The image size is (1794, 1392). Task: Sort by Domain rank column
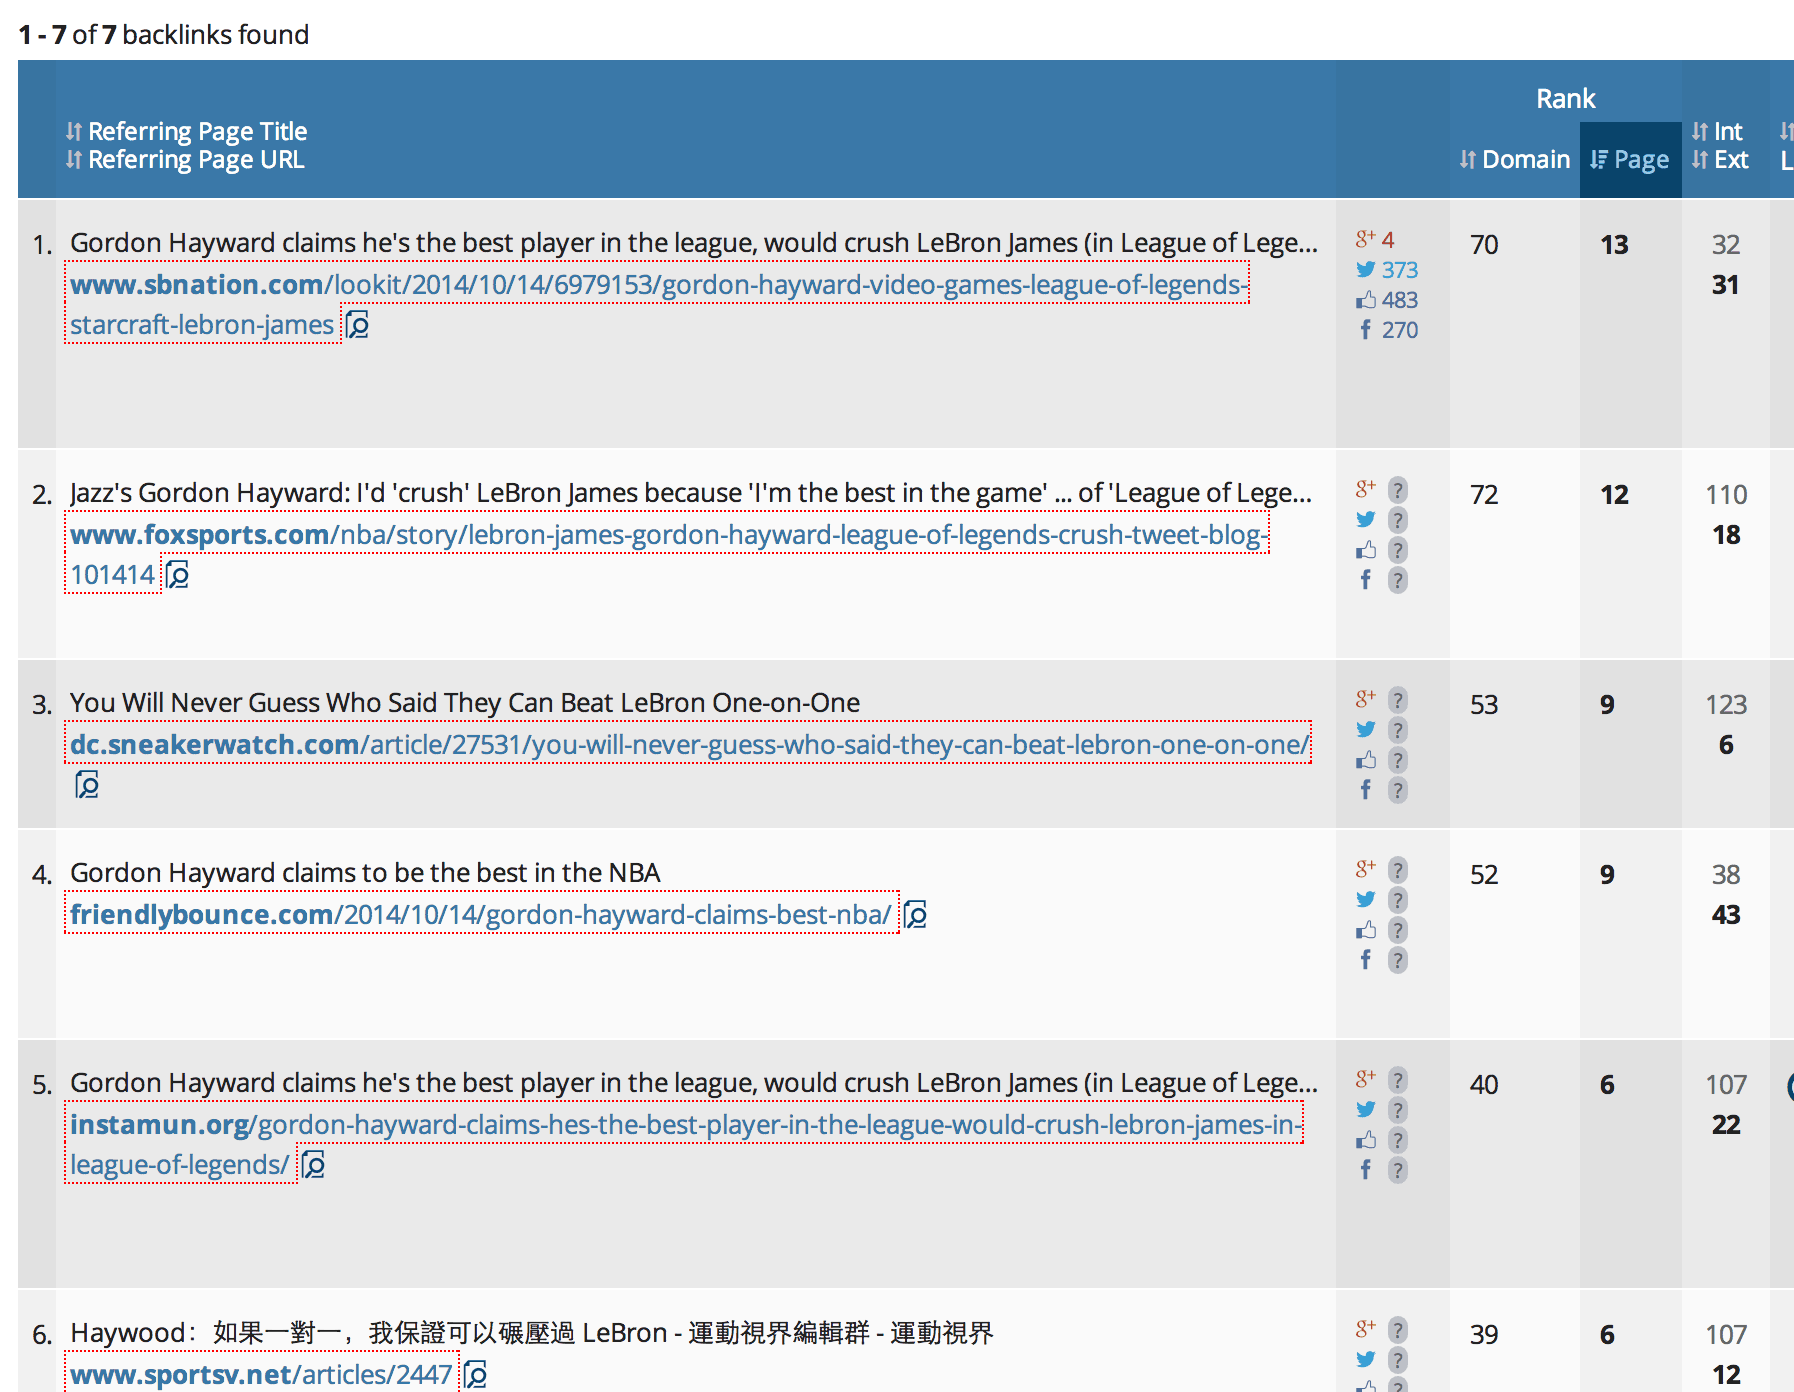point(1514,159)
